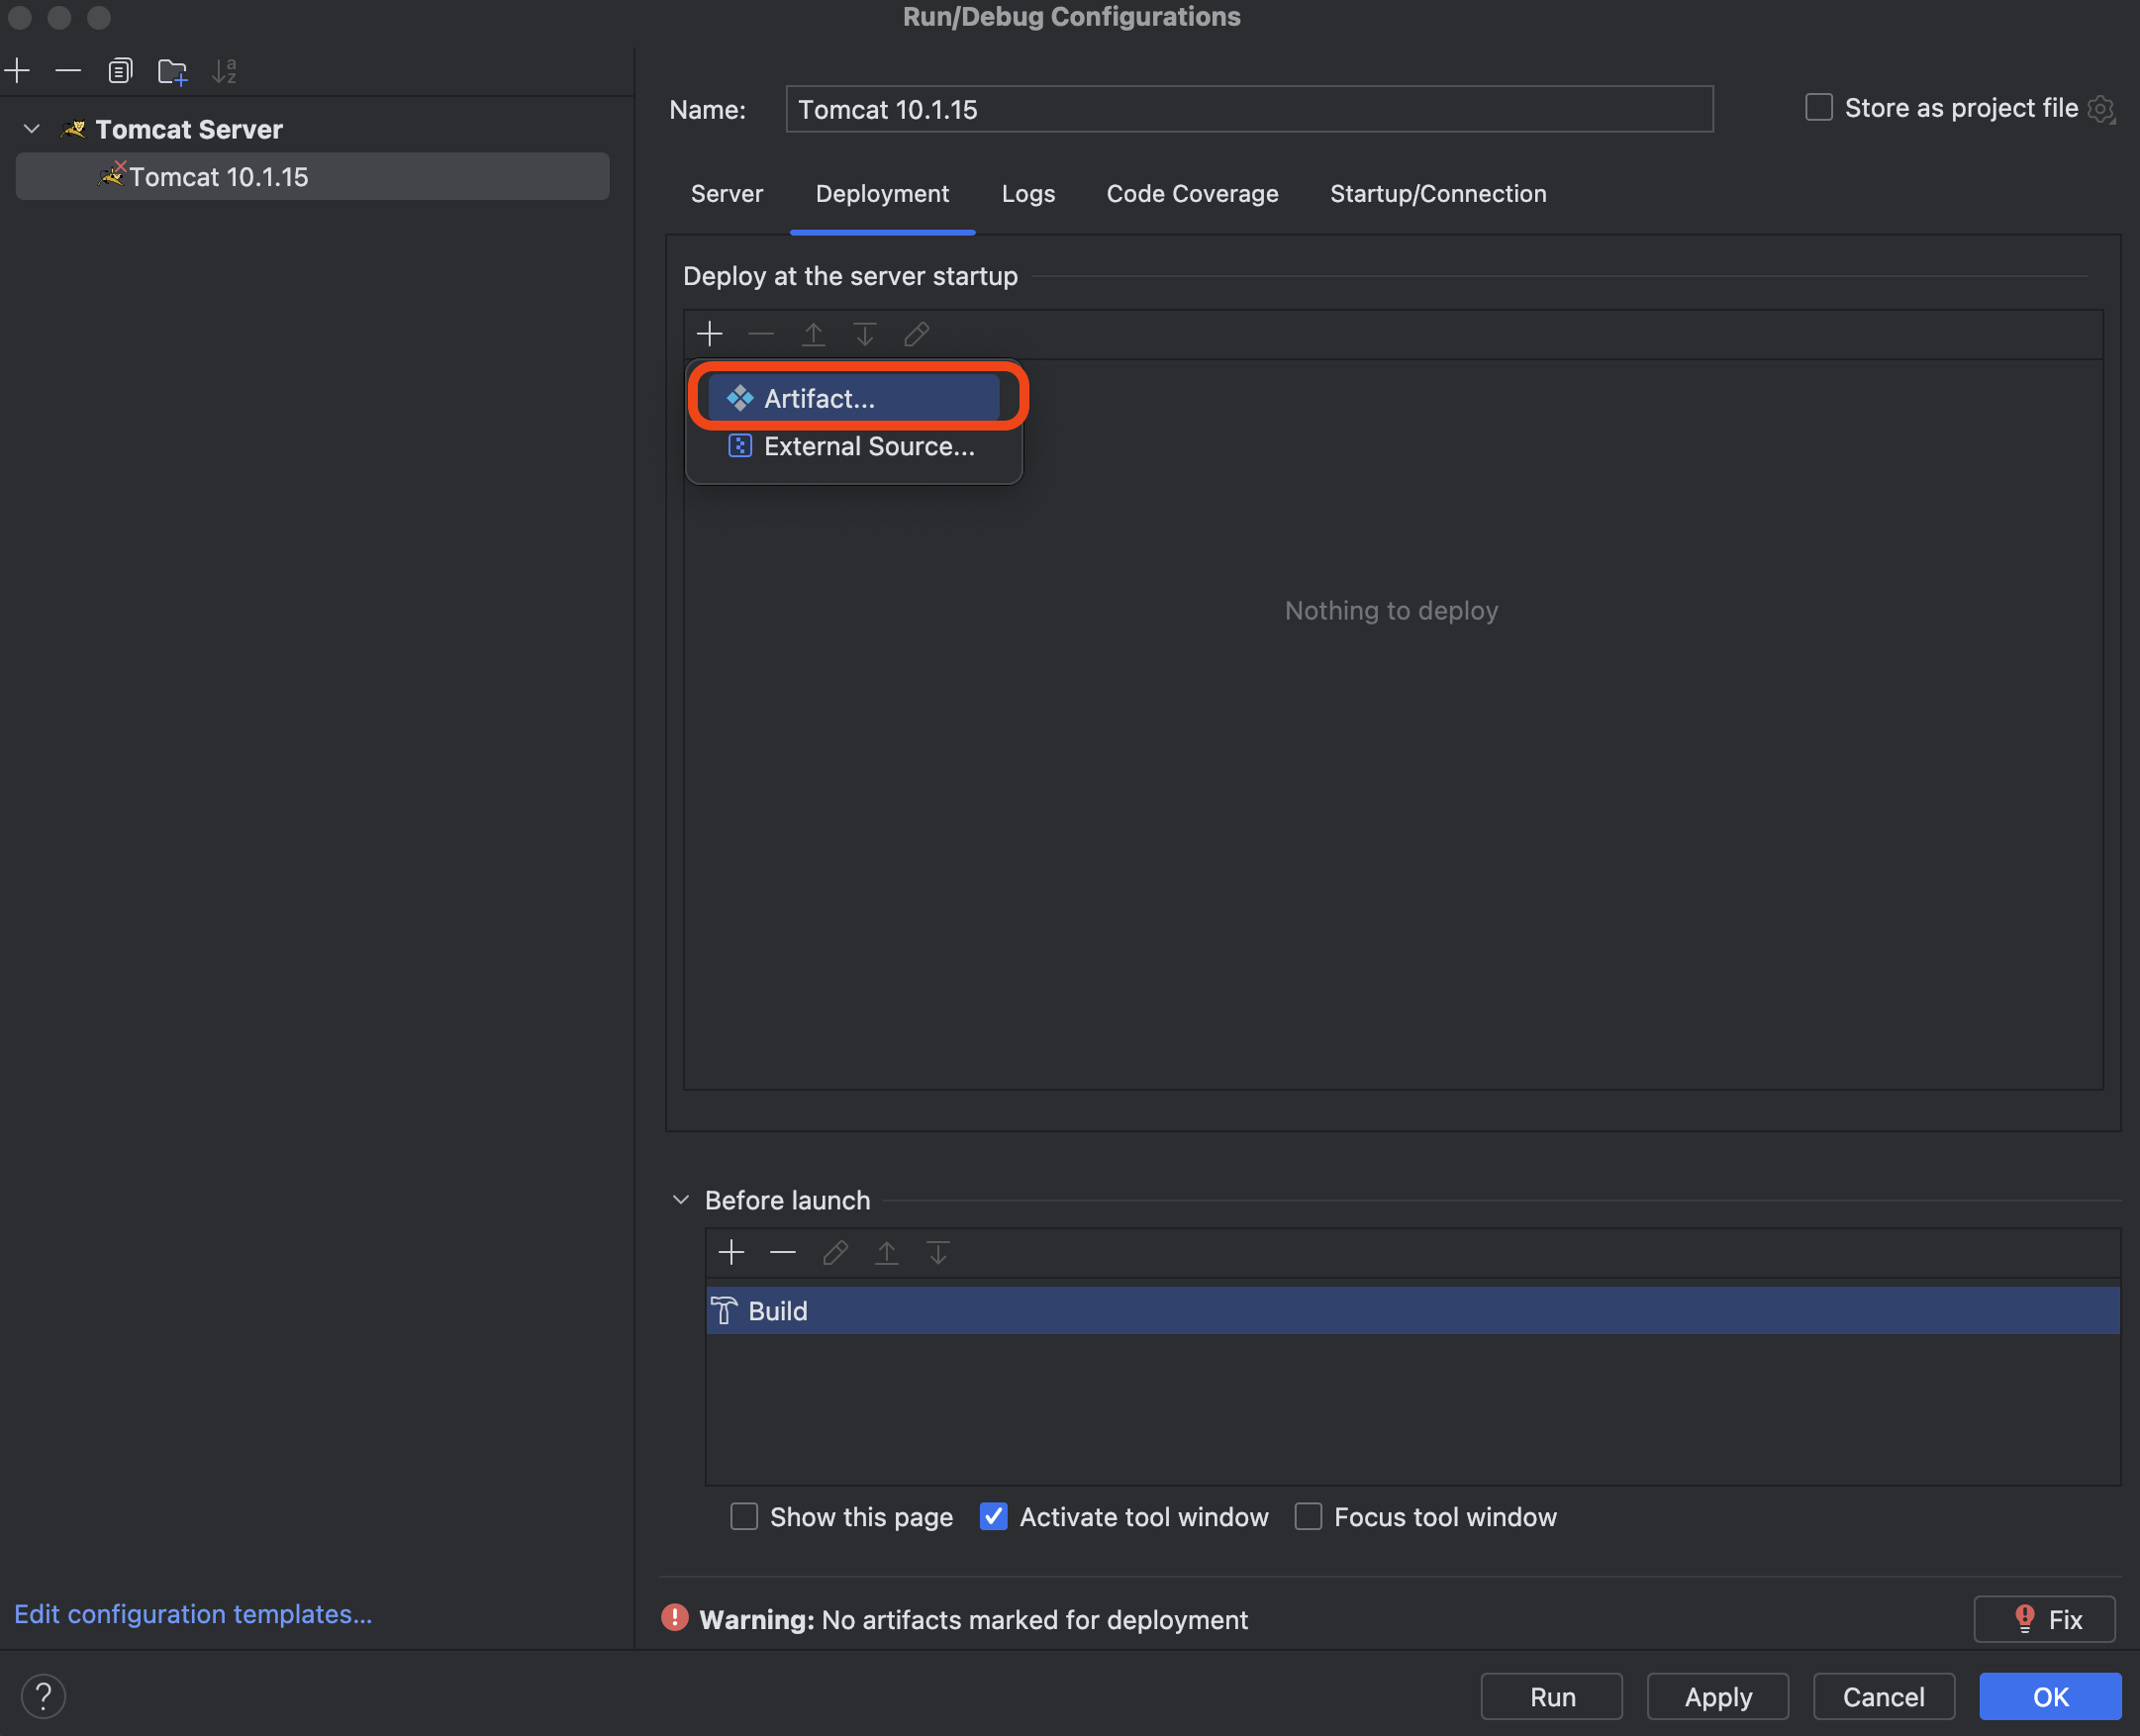Enable Store as project file checkbox
The height and width of the screenshot is (1736, 2140).
tap(1819, 108)
